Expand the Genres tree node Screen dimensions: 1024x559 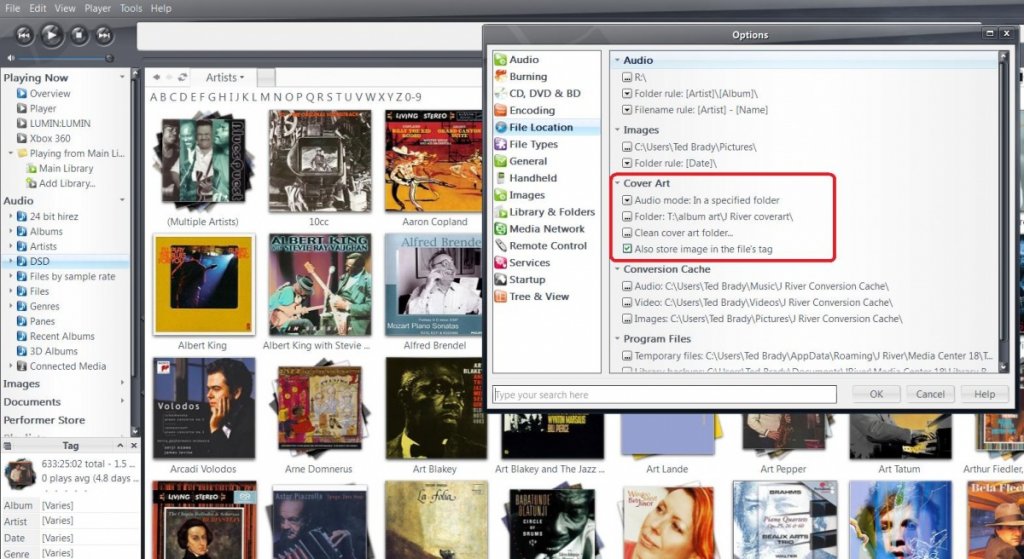pyautogui.click(x=10, y=306)
